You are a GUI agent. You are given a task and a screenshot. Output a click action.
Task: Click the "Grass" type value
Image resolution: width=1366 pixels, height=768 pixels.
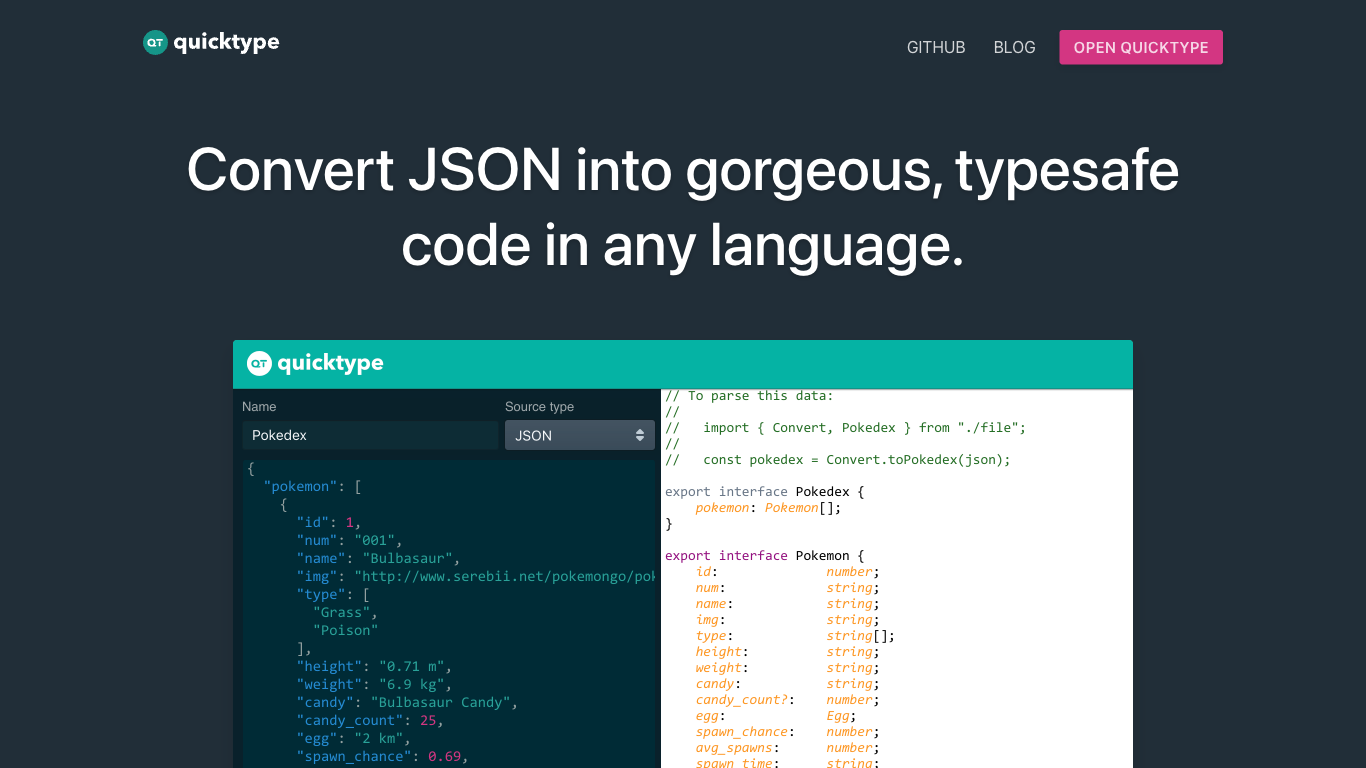click(x=341, y=613)
